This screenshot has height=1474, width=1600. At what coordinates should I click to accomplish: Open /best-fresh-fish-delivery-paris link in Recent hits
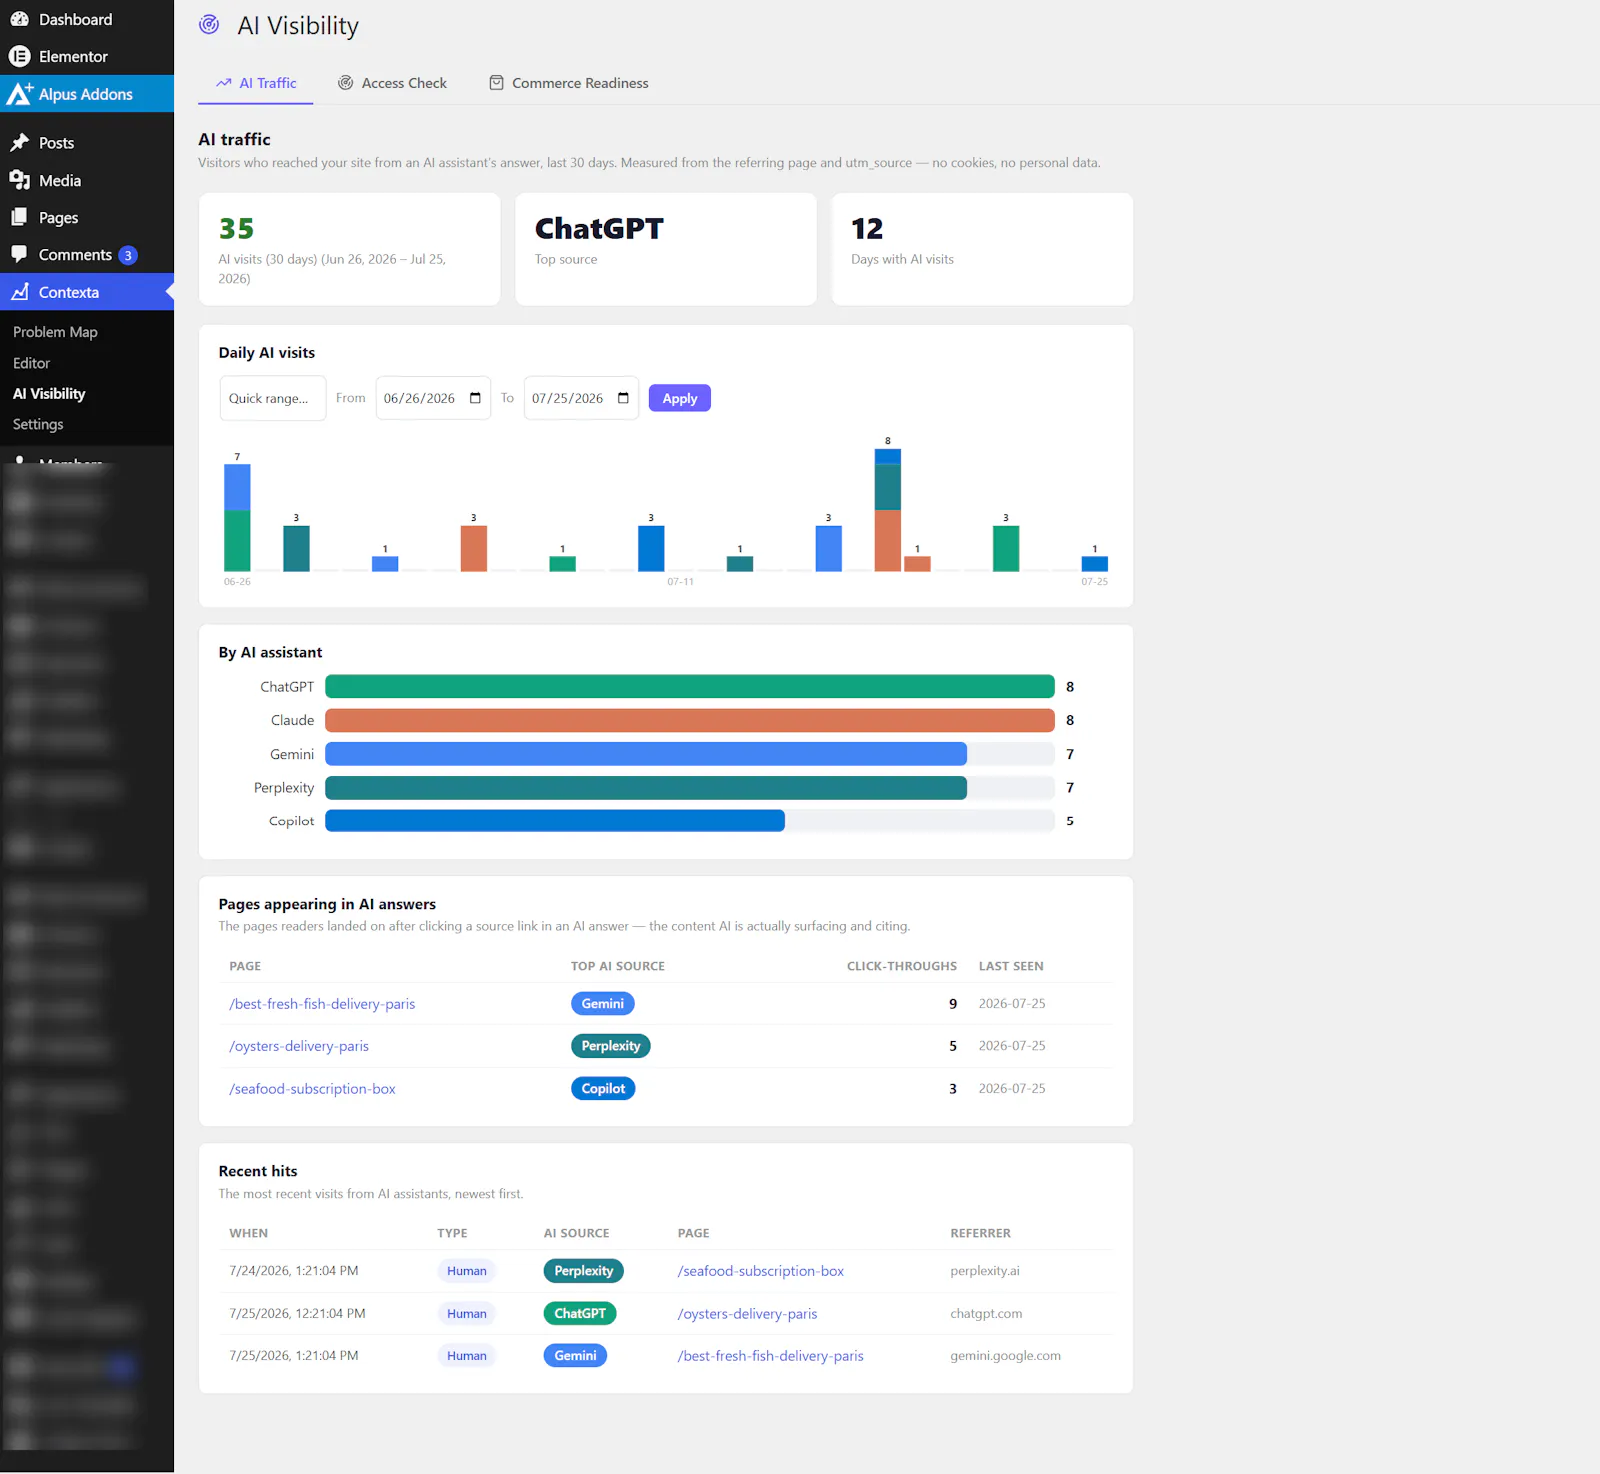[x=771, y=1356]
